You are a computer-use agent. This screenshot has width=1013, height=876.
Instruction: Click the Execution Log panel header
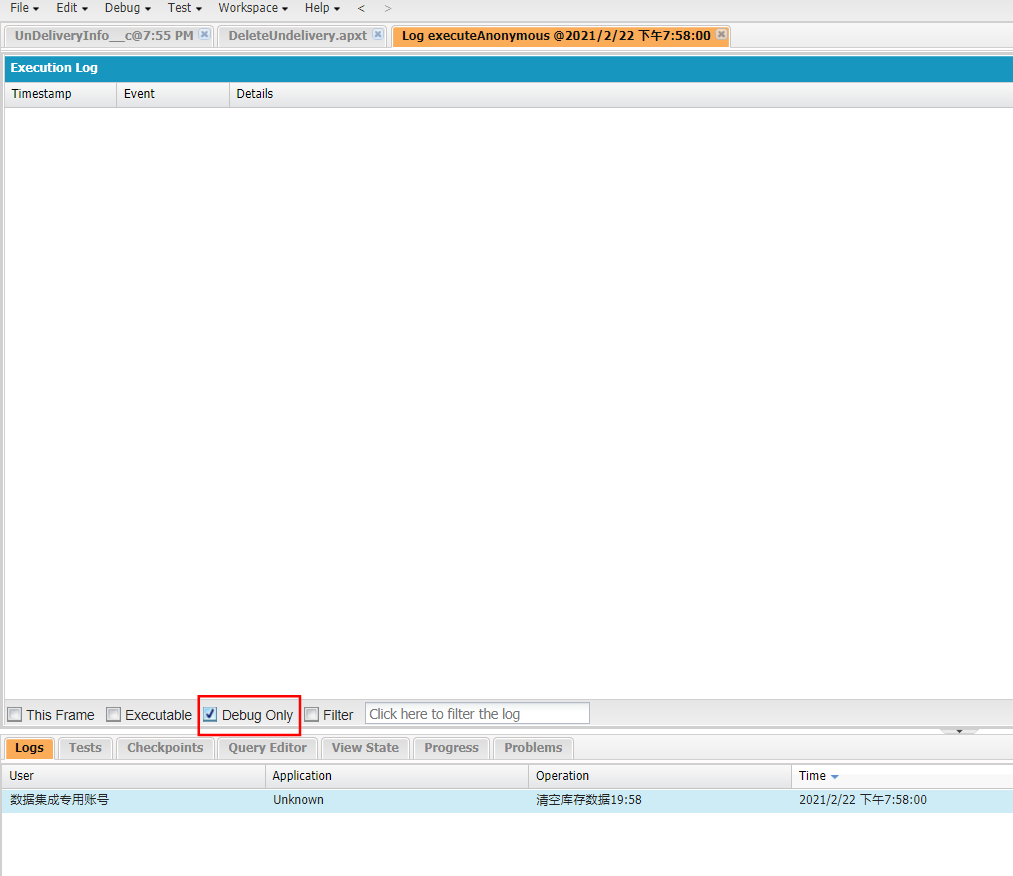click(508, 68)
